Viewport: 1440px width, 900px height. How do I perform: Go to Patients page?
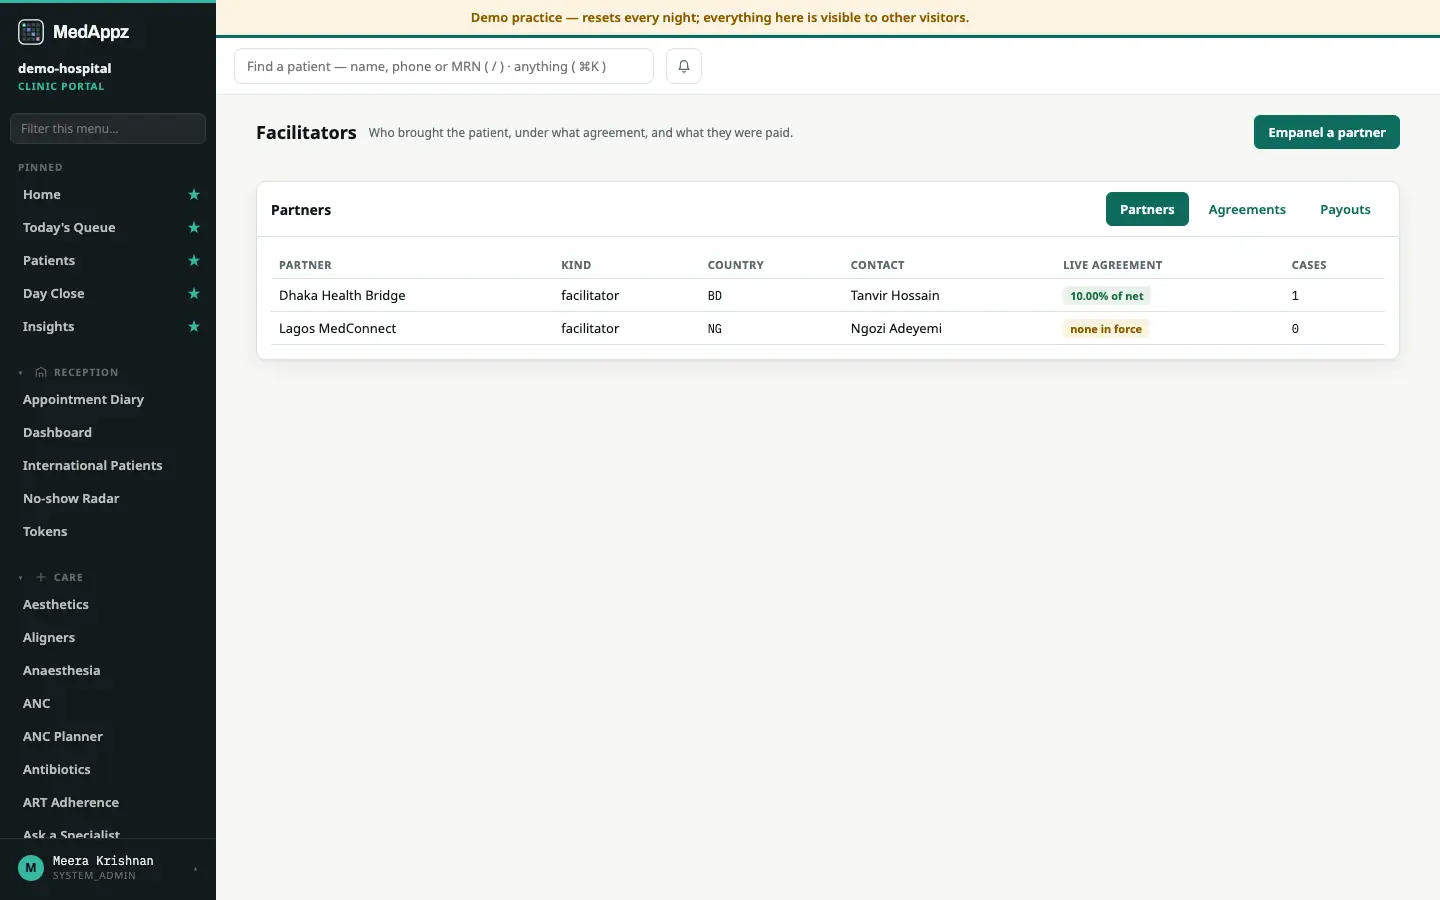pyautogui.click(x=49, y=261)
